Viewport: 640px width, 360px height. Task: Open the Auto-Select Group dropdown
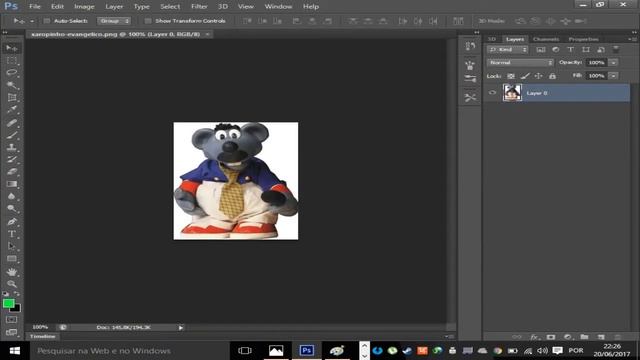(114, 21)
